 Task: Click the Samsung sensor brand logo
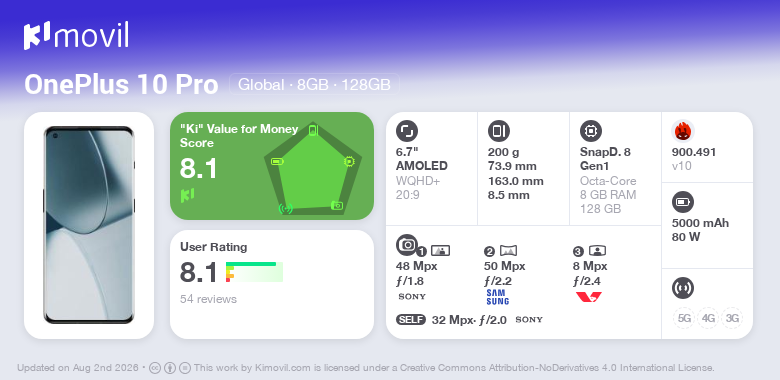[x=497, y=297]
